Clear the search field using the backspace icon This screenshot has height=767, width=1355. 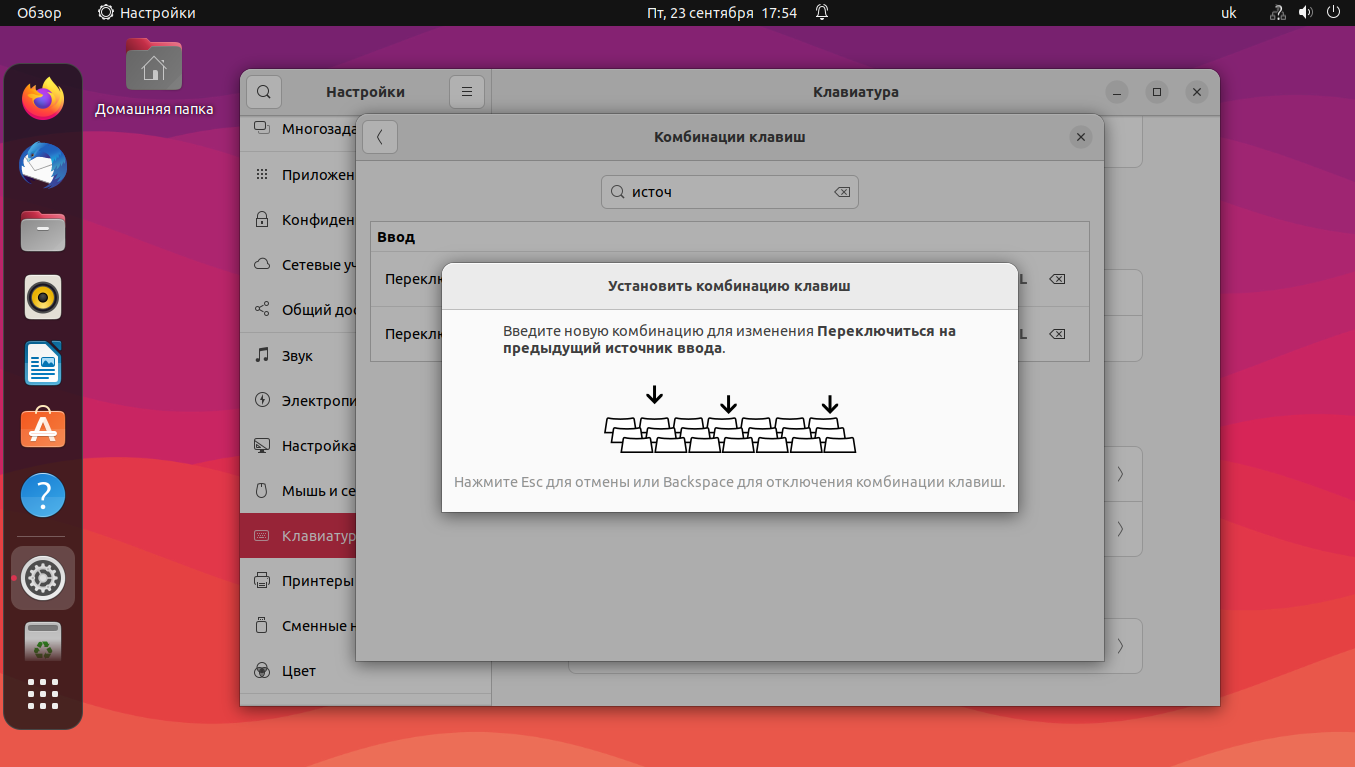coord(842,192)
